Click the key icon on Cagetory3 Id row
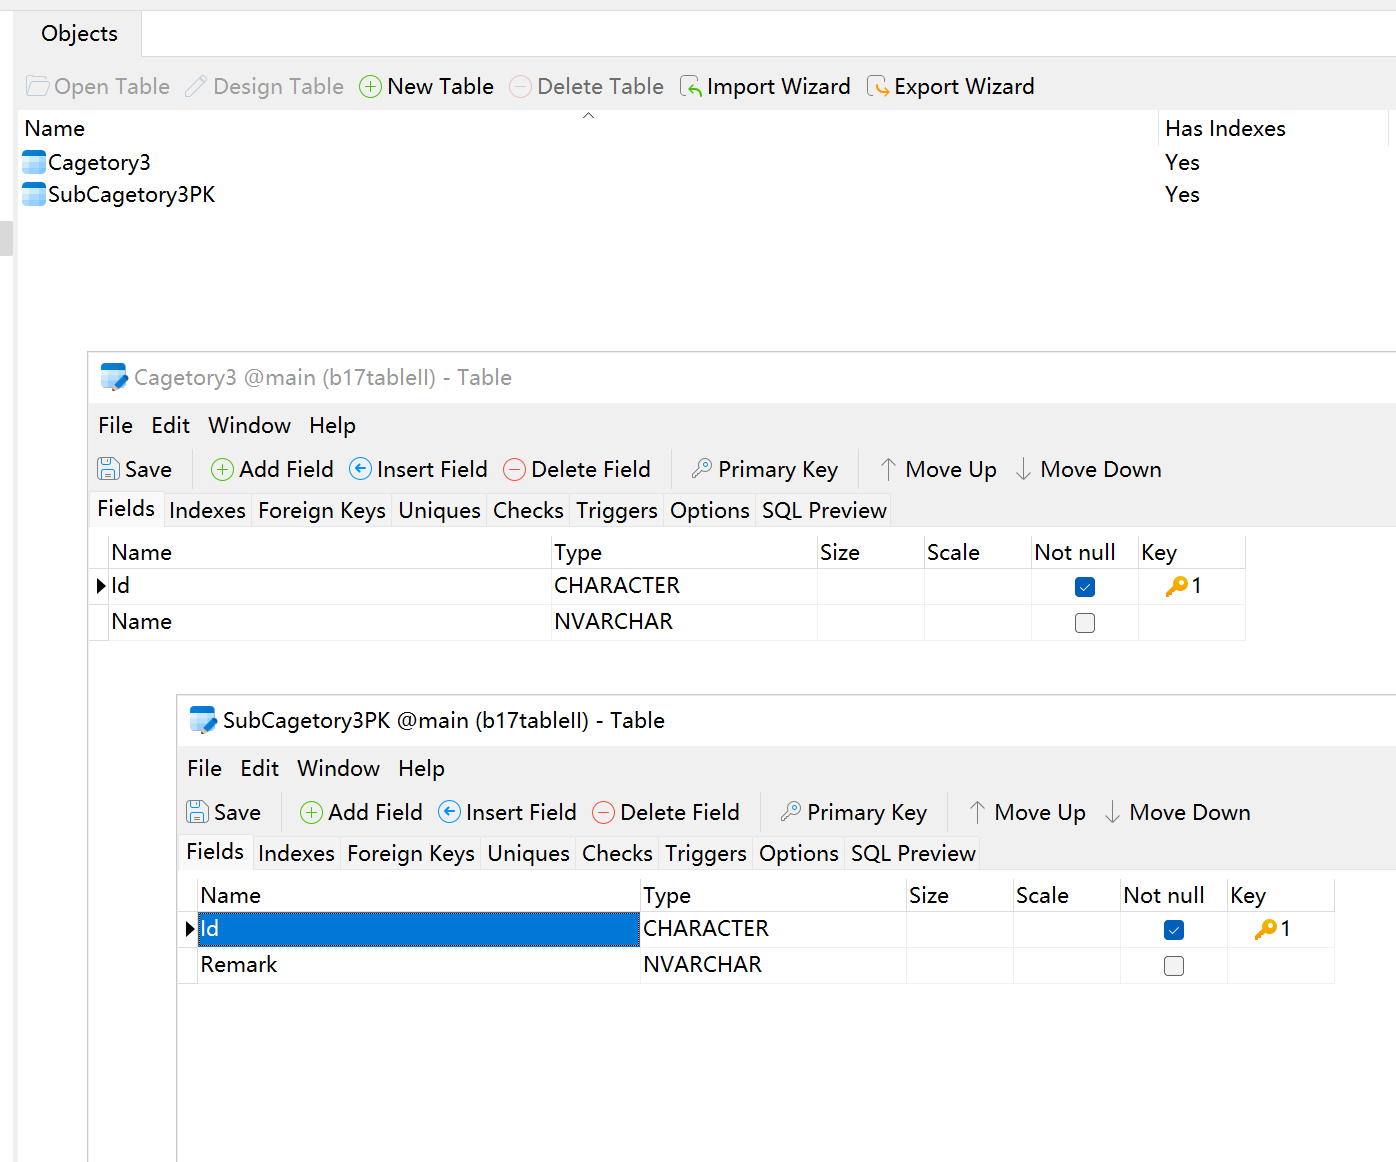 pos(1177,586)
